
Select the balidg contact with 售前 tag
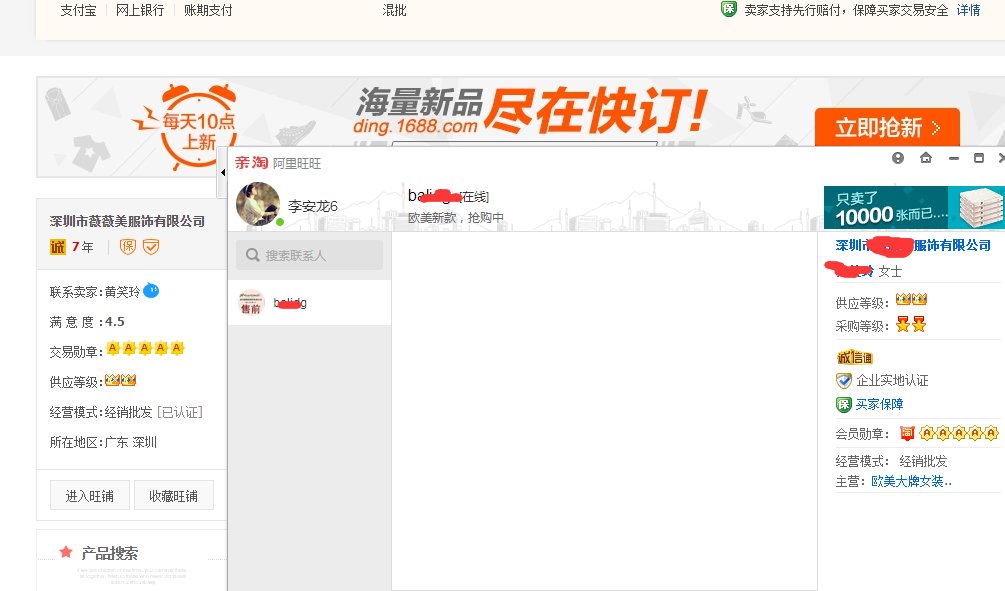(x=280, y=302)
